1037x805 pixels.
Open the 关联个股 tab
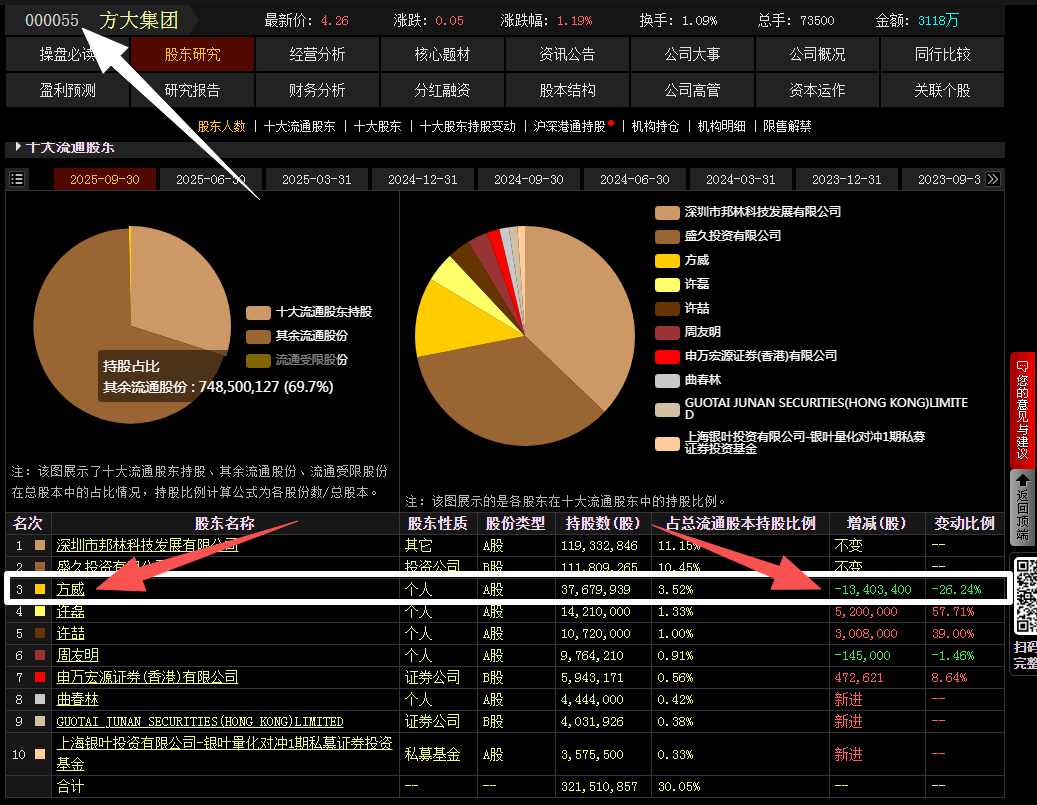(x=942, y=90)
